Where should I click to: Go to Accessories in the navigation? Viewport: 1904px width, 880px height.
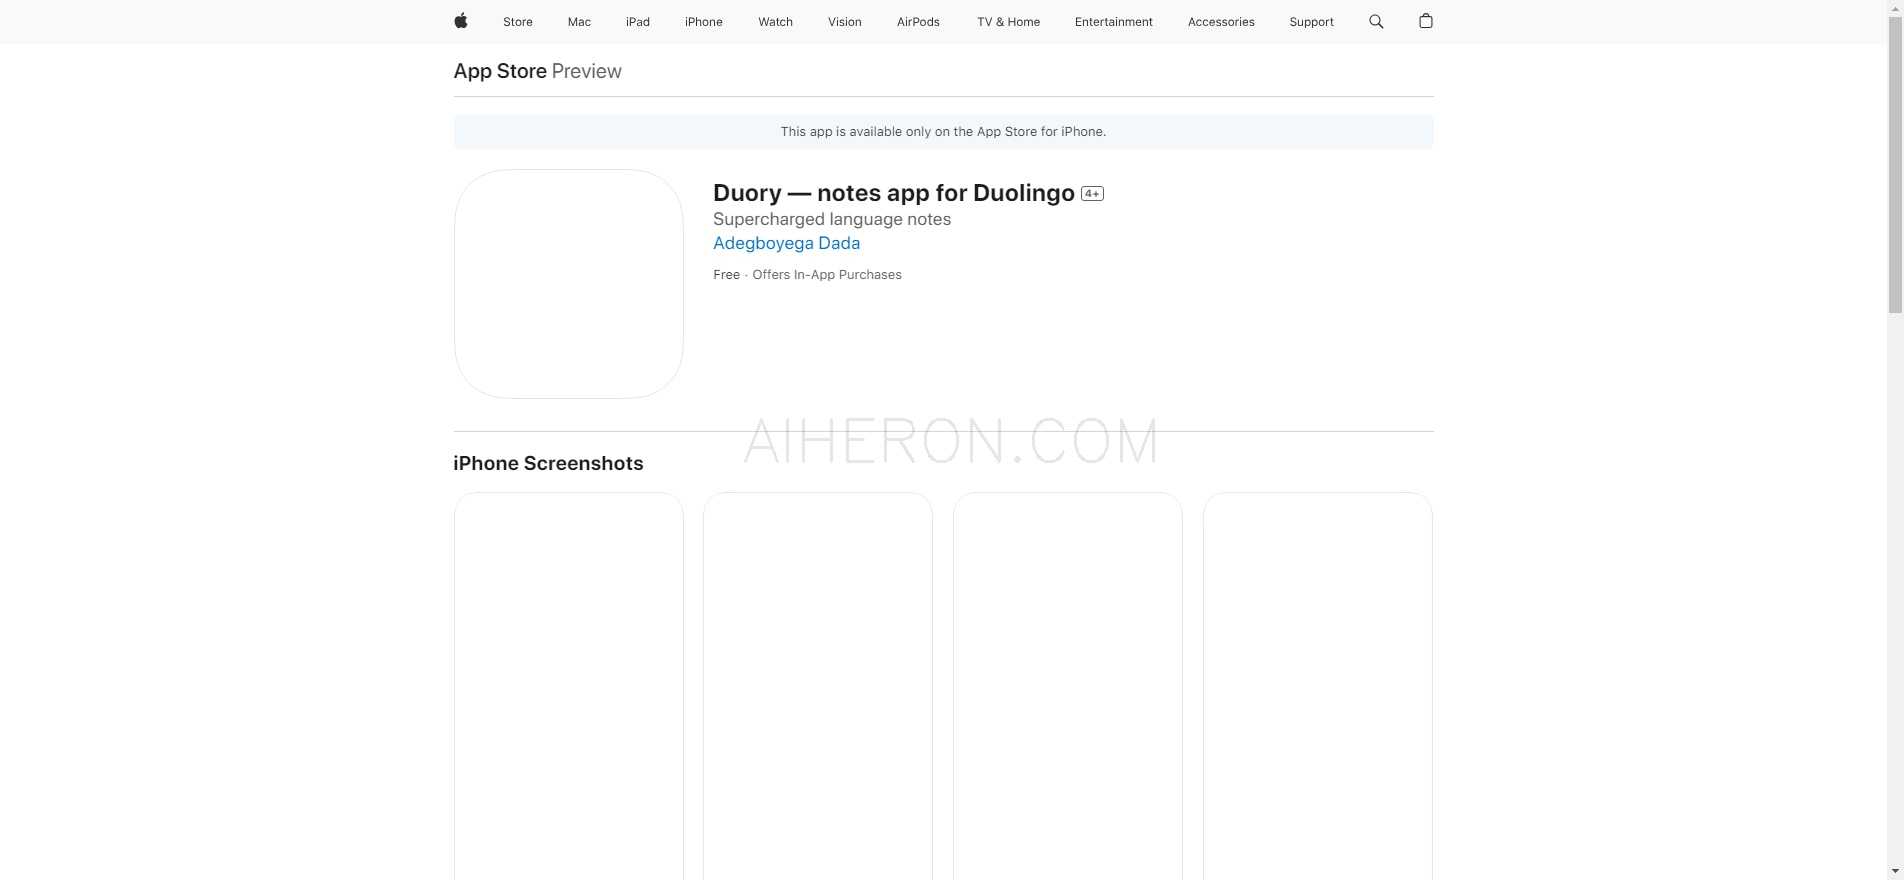(1221, 22)
